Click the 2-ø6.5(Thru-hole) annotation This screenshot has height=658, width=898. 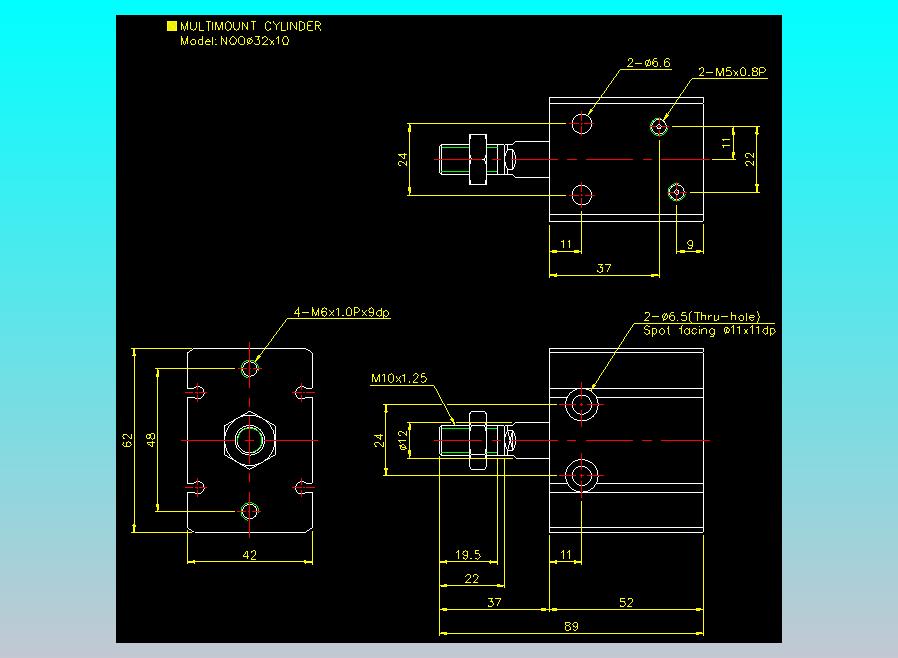coord(702,317)
